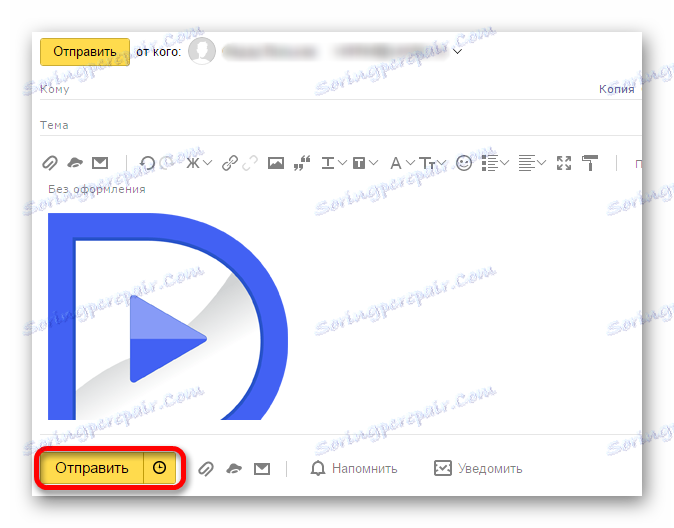The height and width of the screenshot is (528, 674).
Task: Open the font size Тт dropdown
Action: (433, 163)
